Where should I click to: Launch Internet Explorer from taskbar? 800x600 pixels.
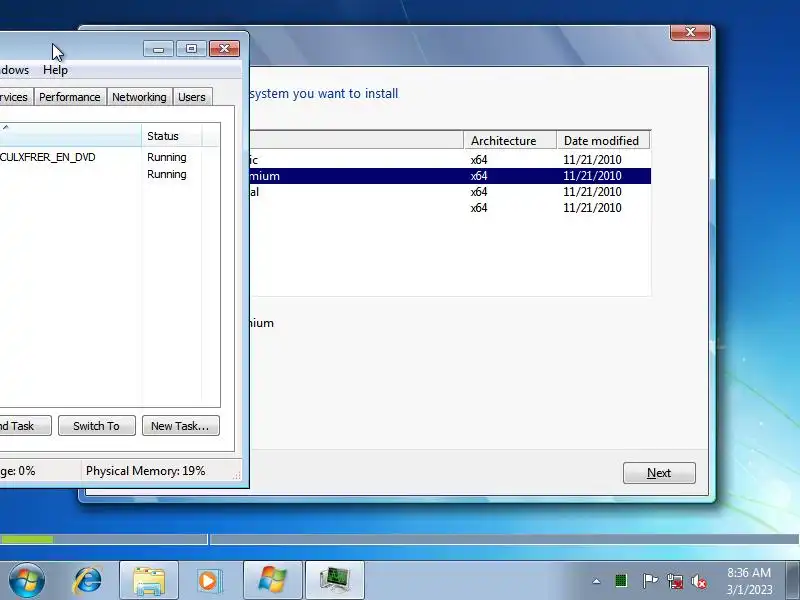[x=88, y=581]
